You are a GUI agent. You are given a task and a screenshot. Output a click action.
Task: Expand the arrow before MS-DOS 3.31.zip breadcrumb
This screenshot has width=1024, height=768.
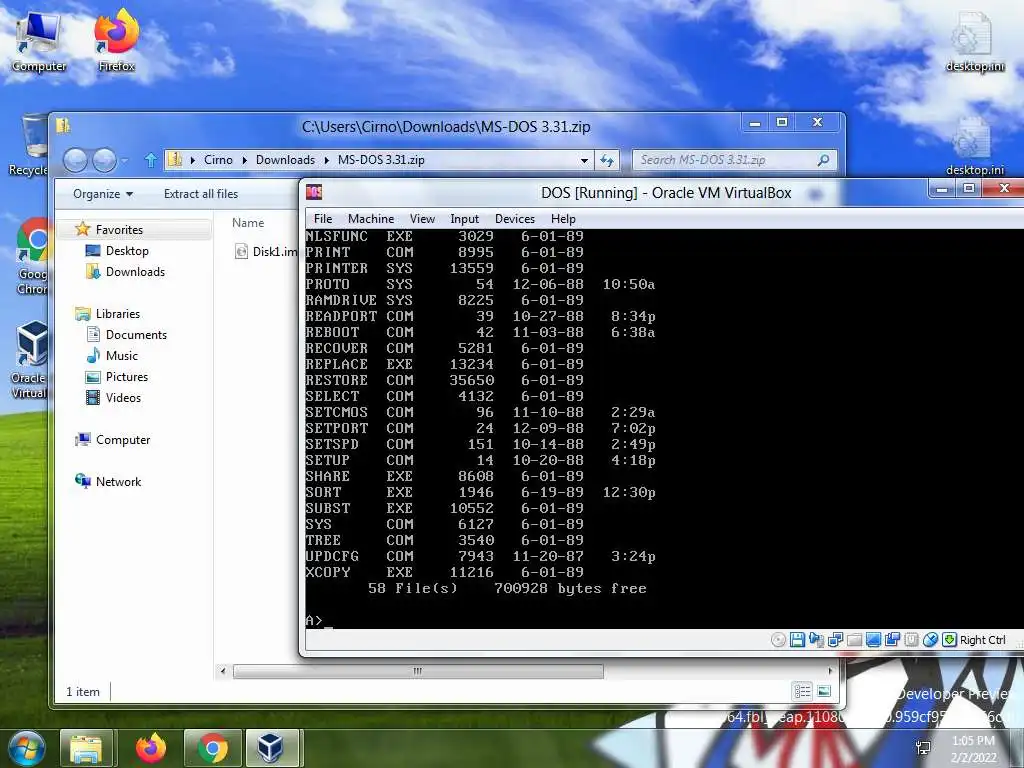pyautogui.click(x=327, y=160)
